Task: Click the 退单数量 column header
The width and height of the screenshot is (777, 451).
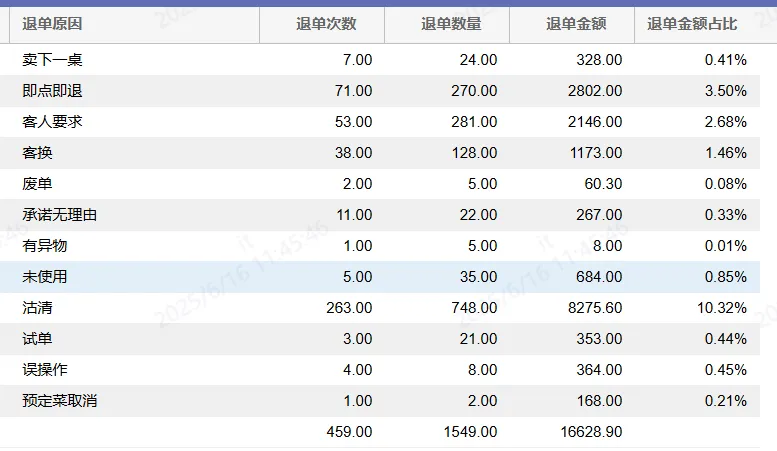Action: click(451, 23)
